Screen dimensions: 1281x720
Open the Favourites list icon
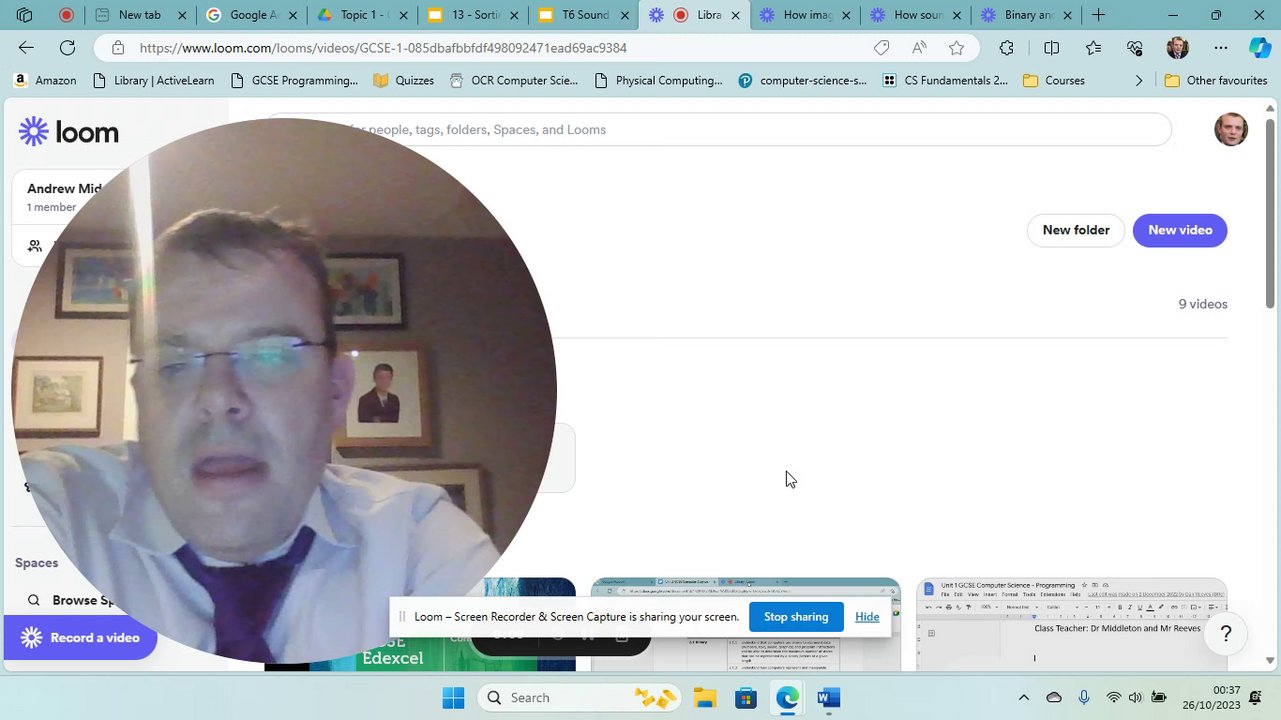[1093, 48]
